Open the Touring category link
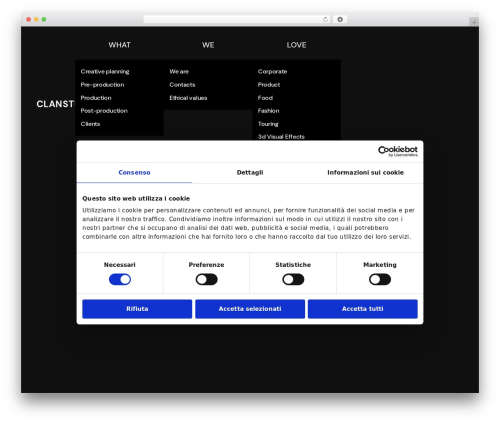The height and width of the screenshot is (423, 500). (x=268, y=124)
